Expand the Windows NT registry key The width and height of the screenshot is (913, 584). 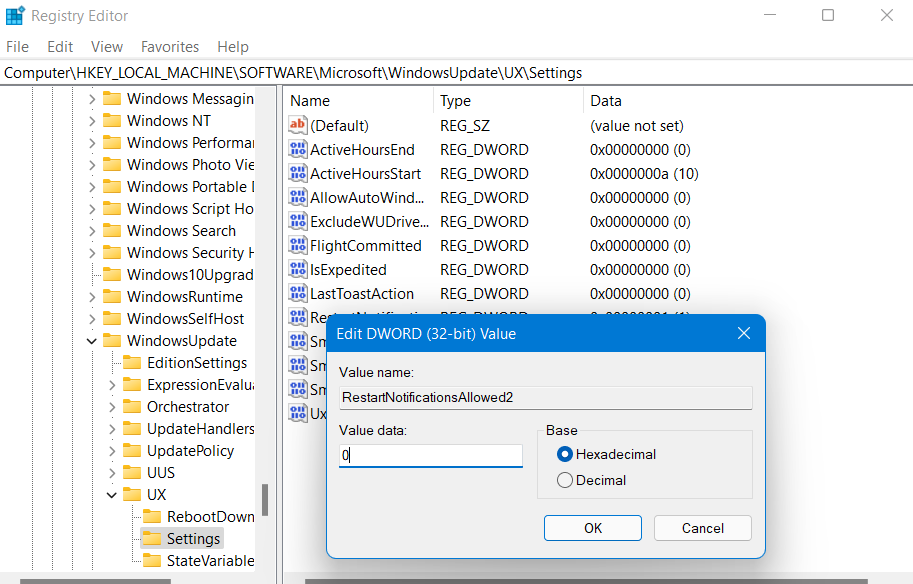coord(92,121)
